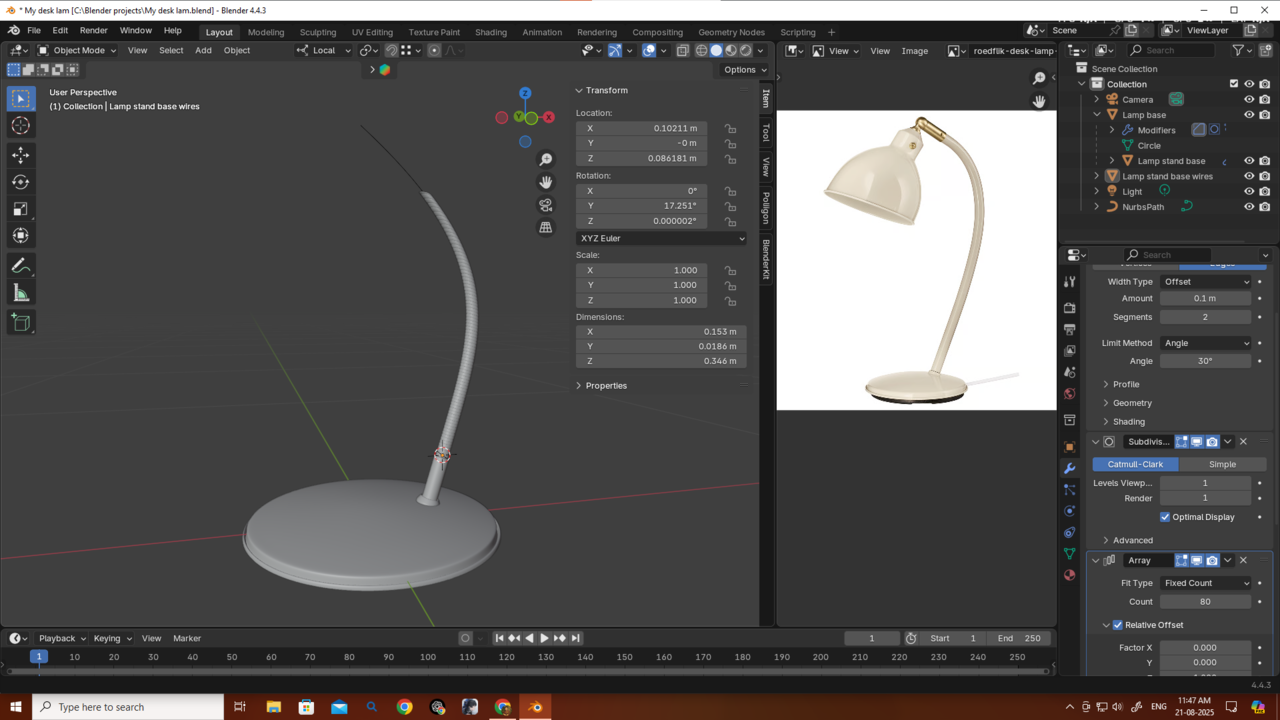Image resolution: width=1280 pixels, height=720 pixels.
Task: Click the Options button in viewport header
Action: click(744, 70)
